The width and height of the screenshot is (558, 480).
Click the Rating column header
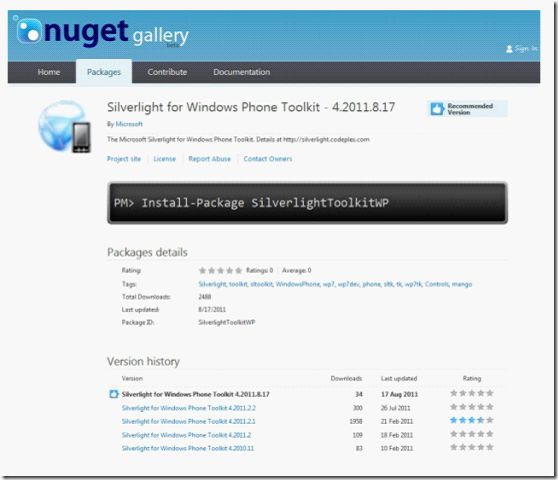pyautogui.click(x=472, y=378)
